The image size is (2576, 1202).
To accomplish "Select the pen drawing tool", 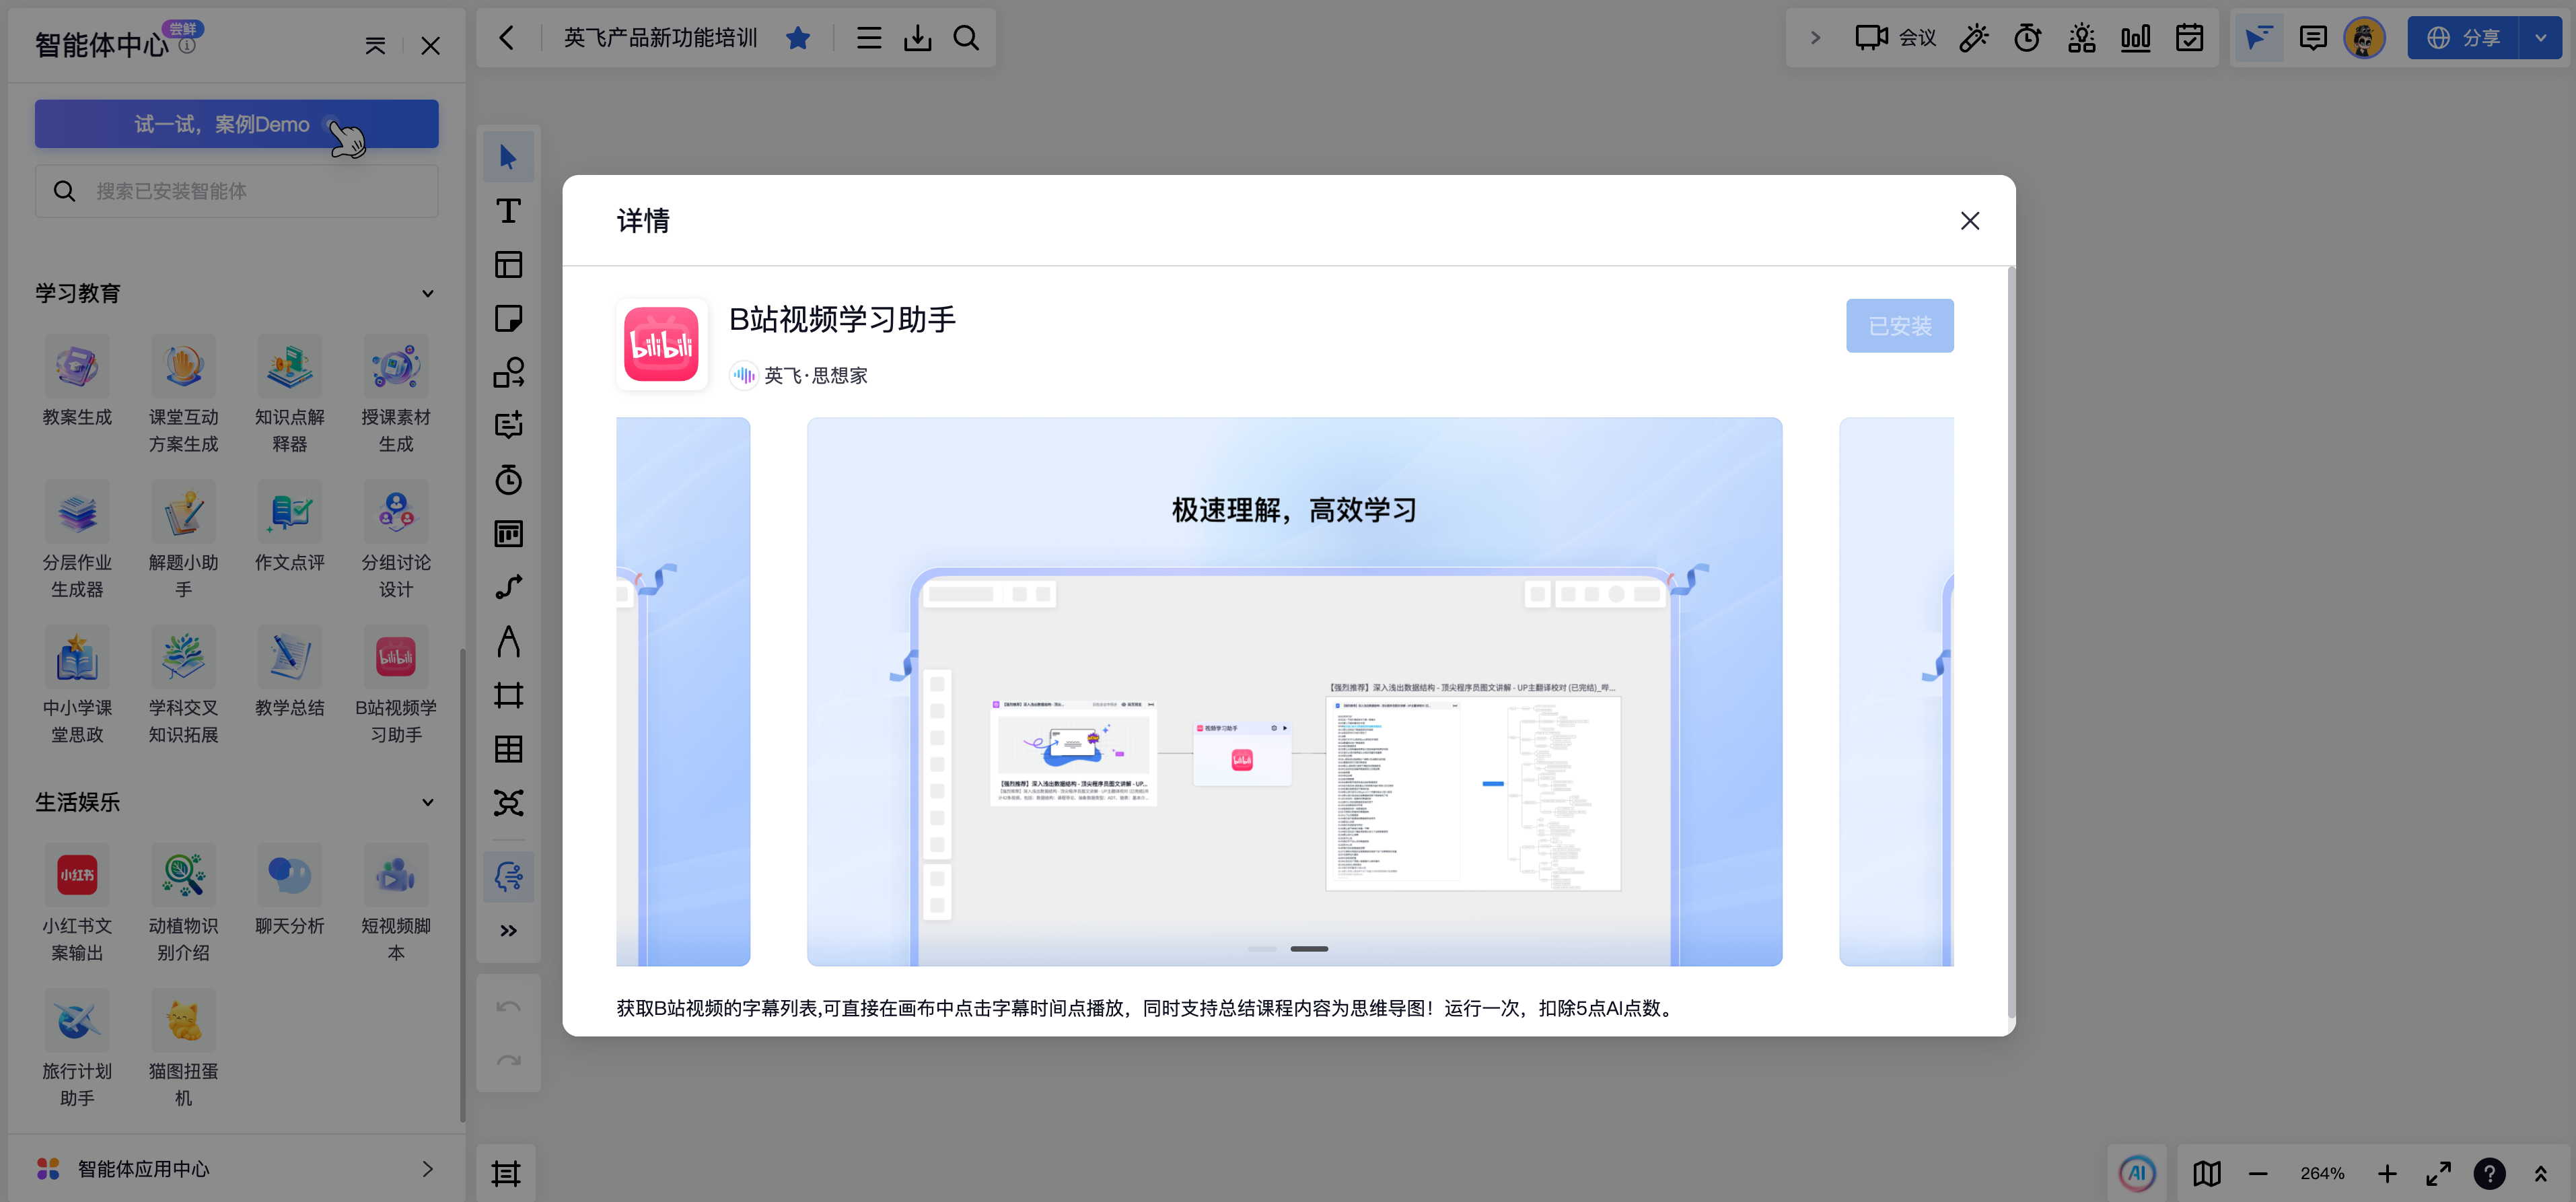I will click(x=508, y=642).
